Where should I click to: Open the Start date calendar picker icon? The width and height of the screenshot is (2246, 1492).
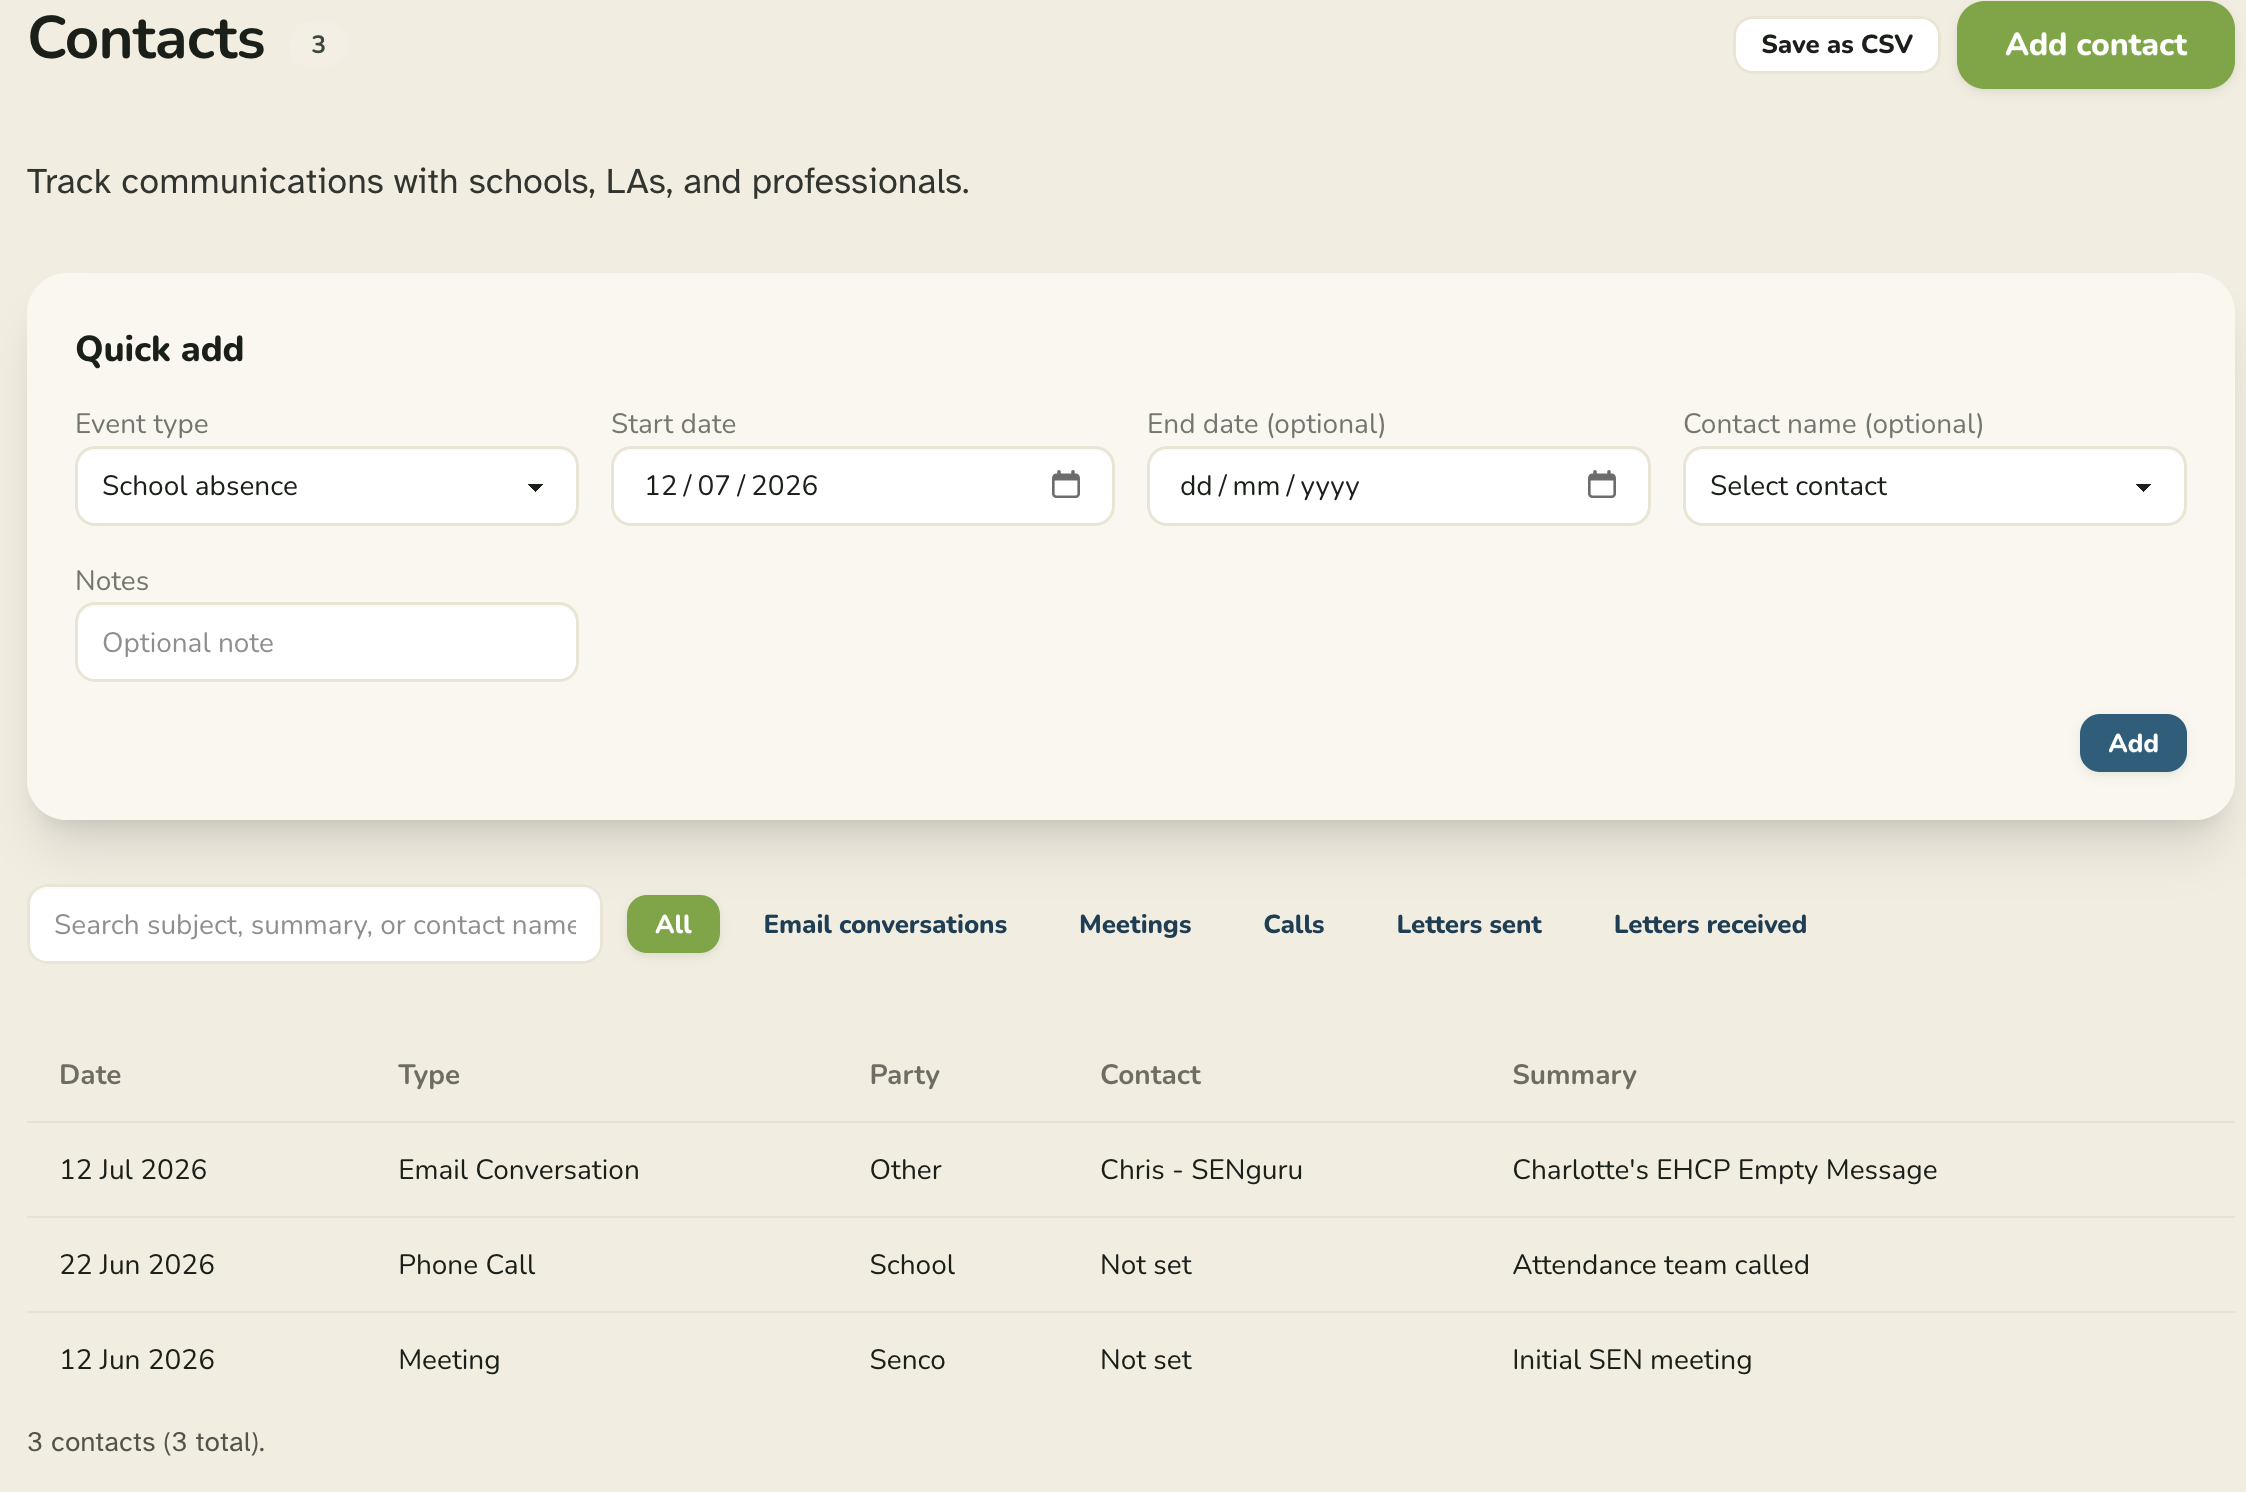click(1066, 485)
